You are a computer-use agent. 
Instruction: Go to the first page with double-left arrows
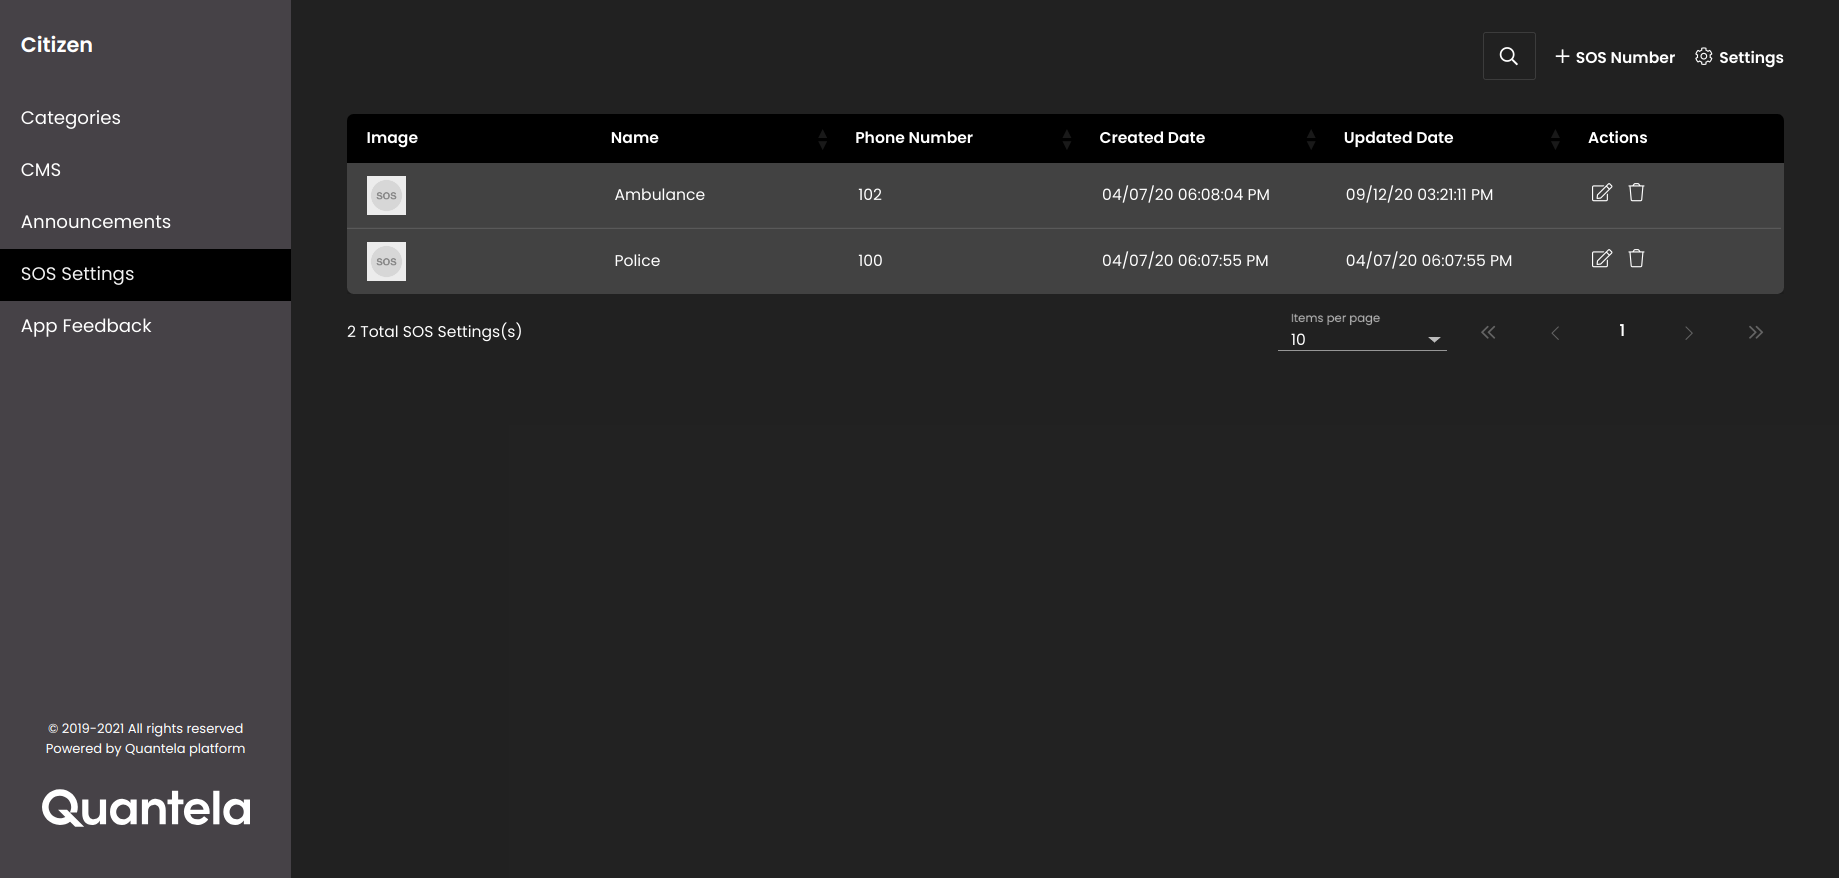pyautogui.click(x=1488, y=332)
